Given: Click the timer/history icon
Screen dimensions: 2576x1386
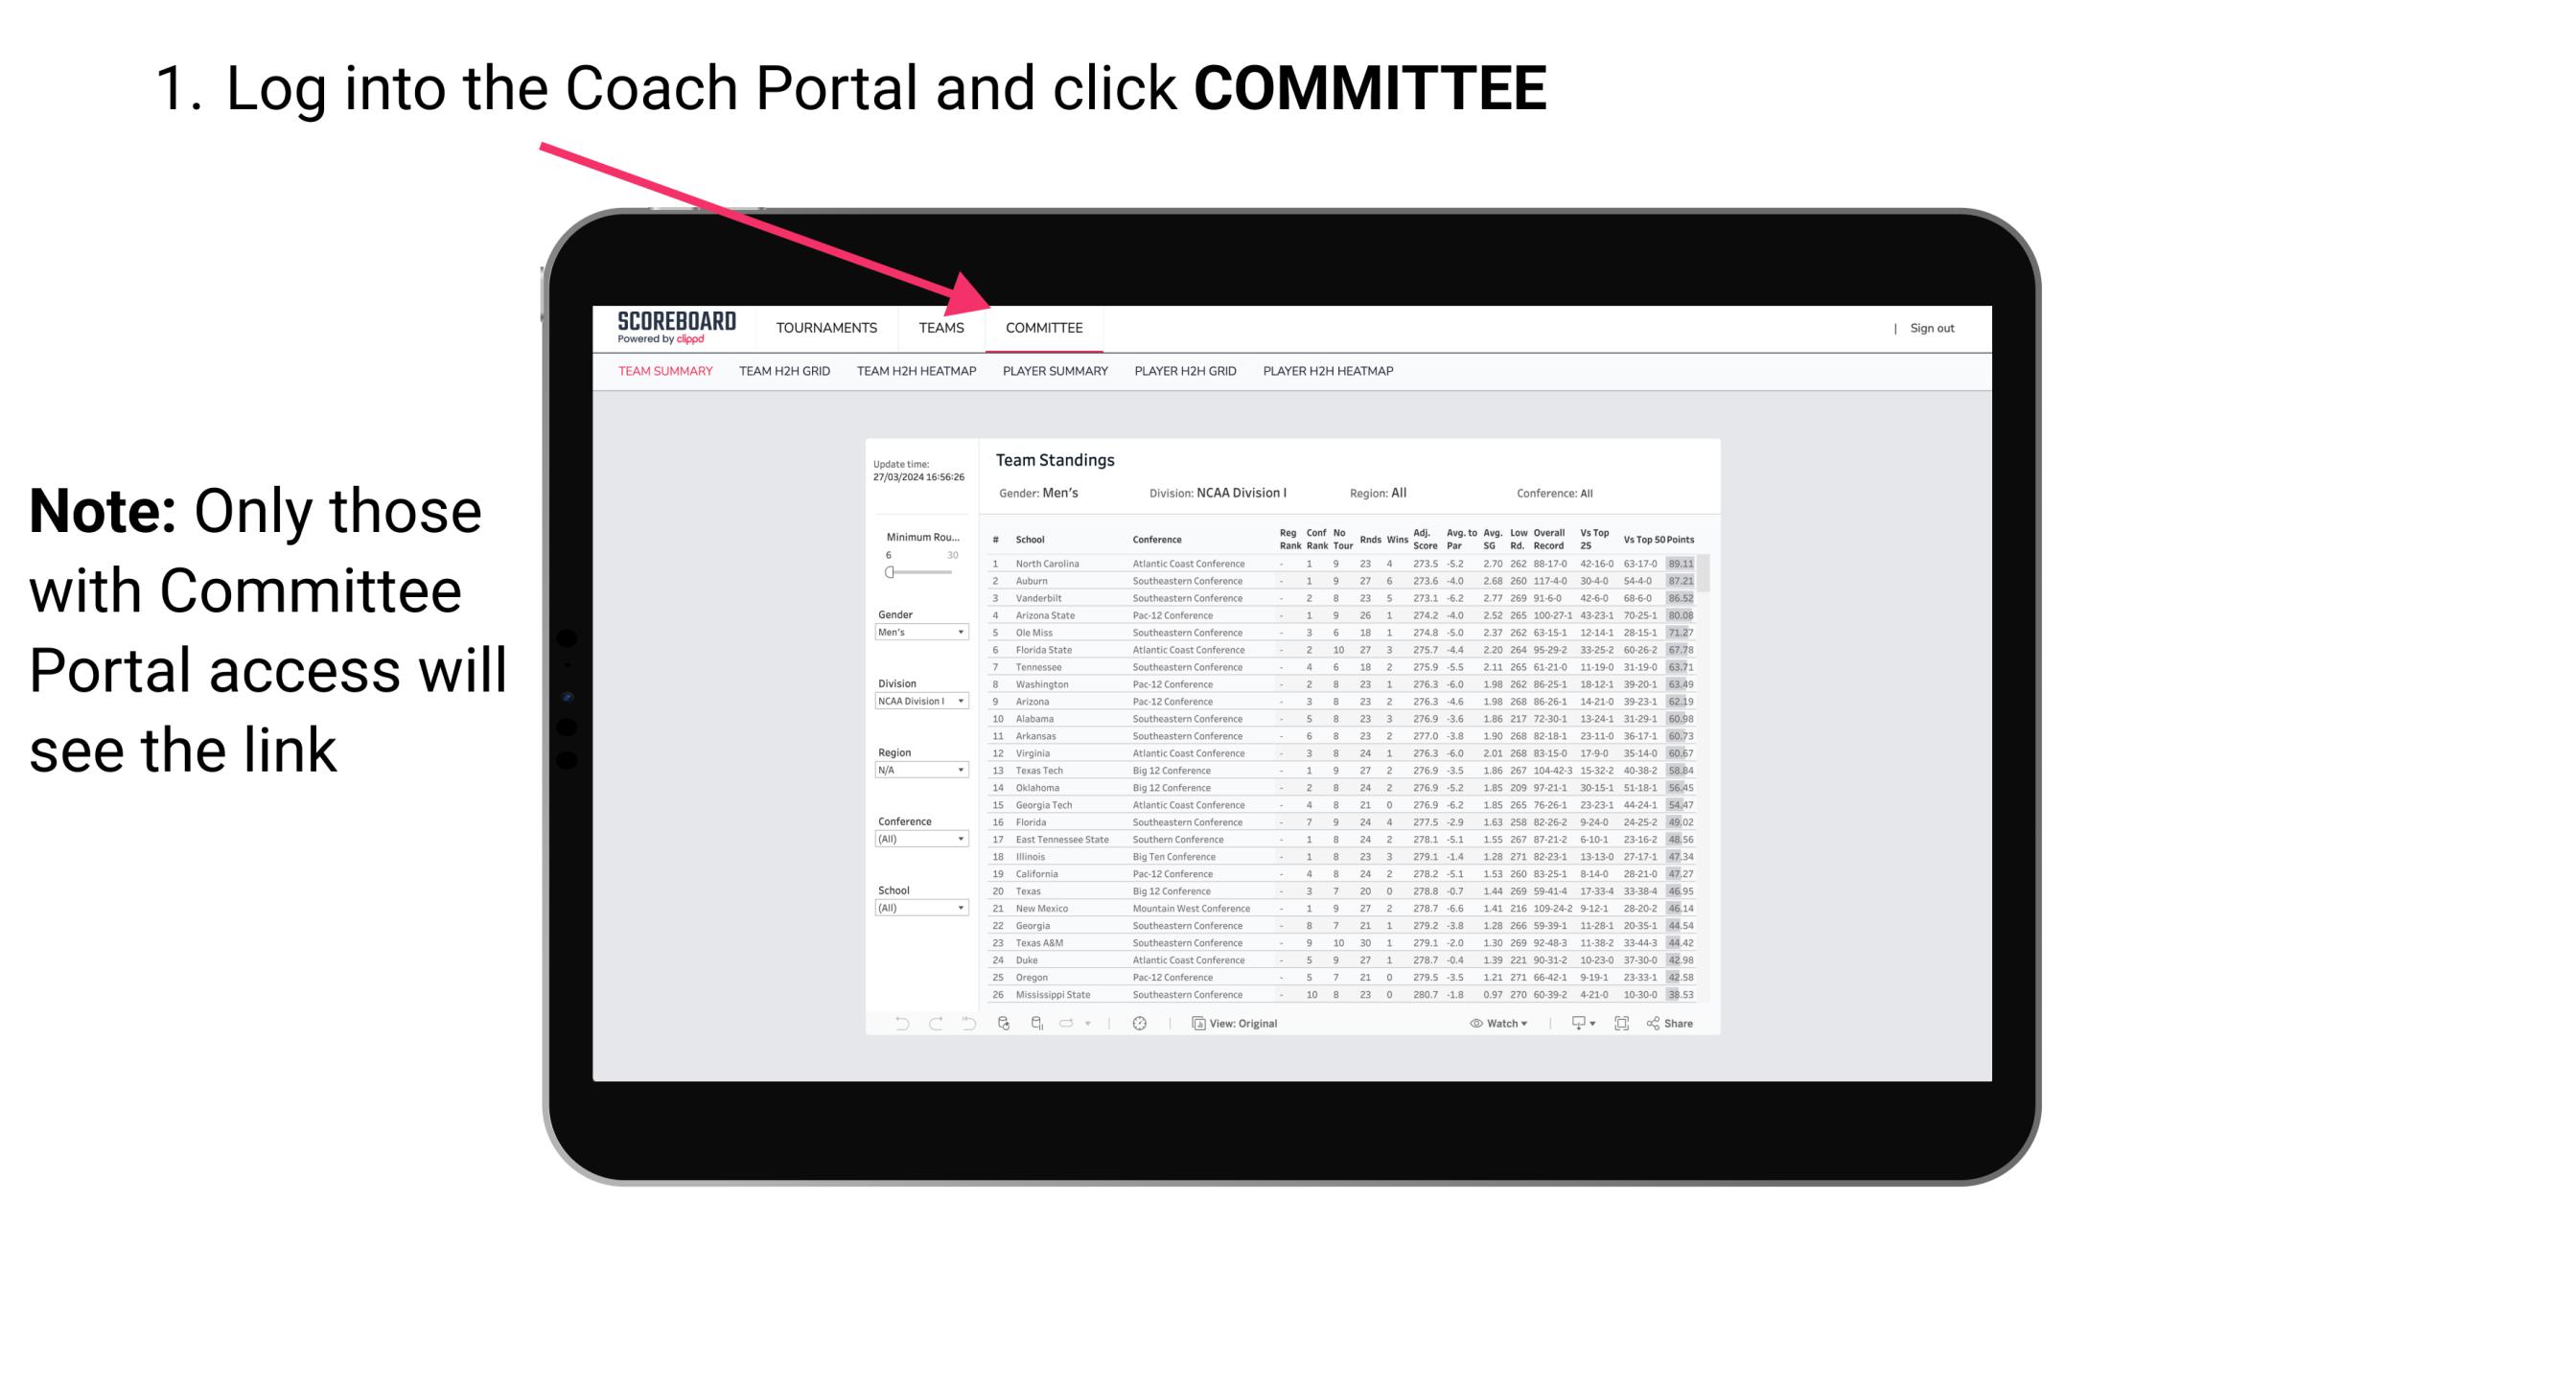Looking at the screenshot, I should tap(1140, 1024).
